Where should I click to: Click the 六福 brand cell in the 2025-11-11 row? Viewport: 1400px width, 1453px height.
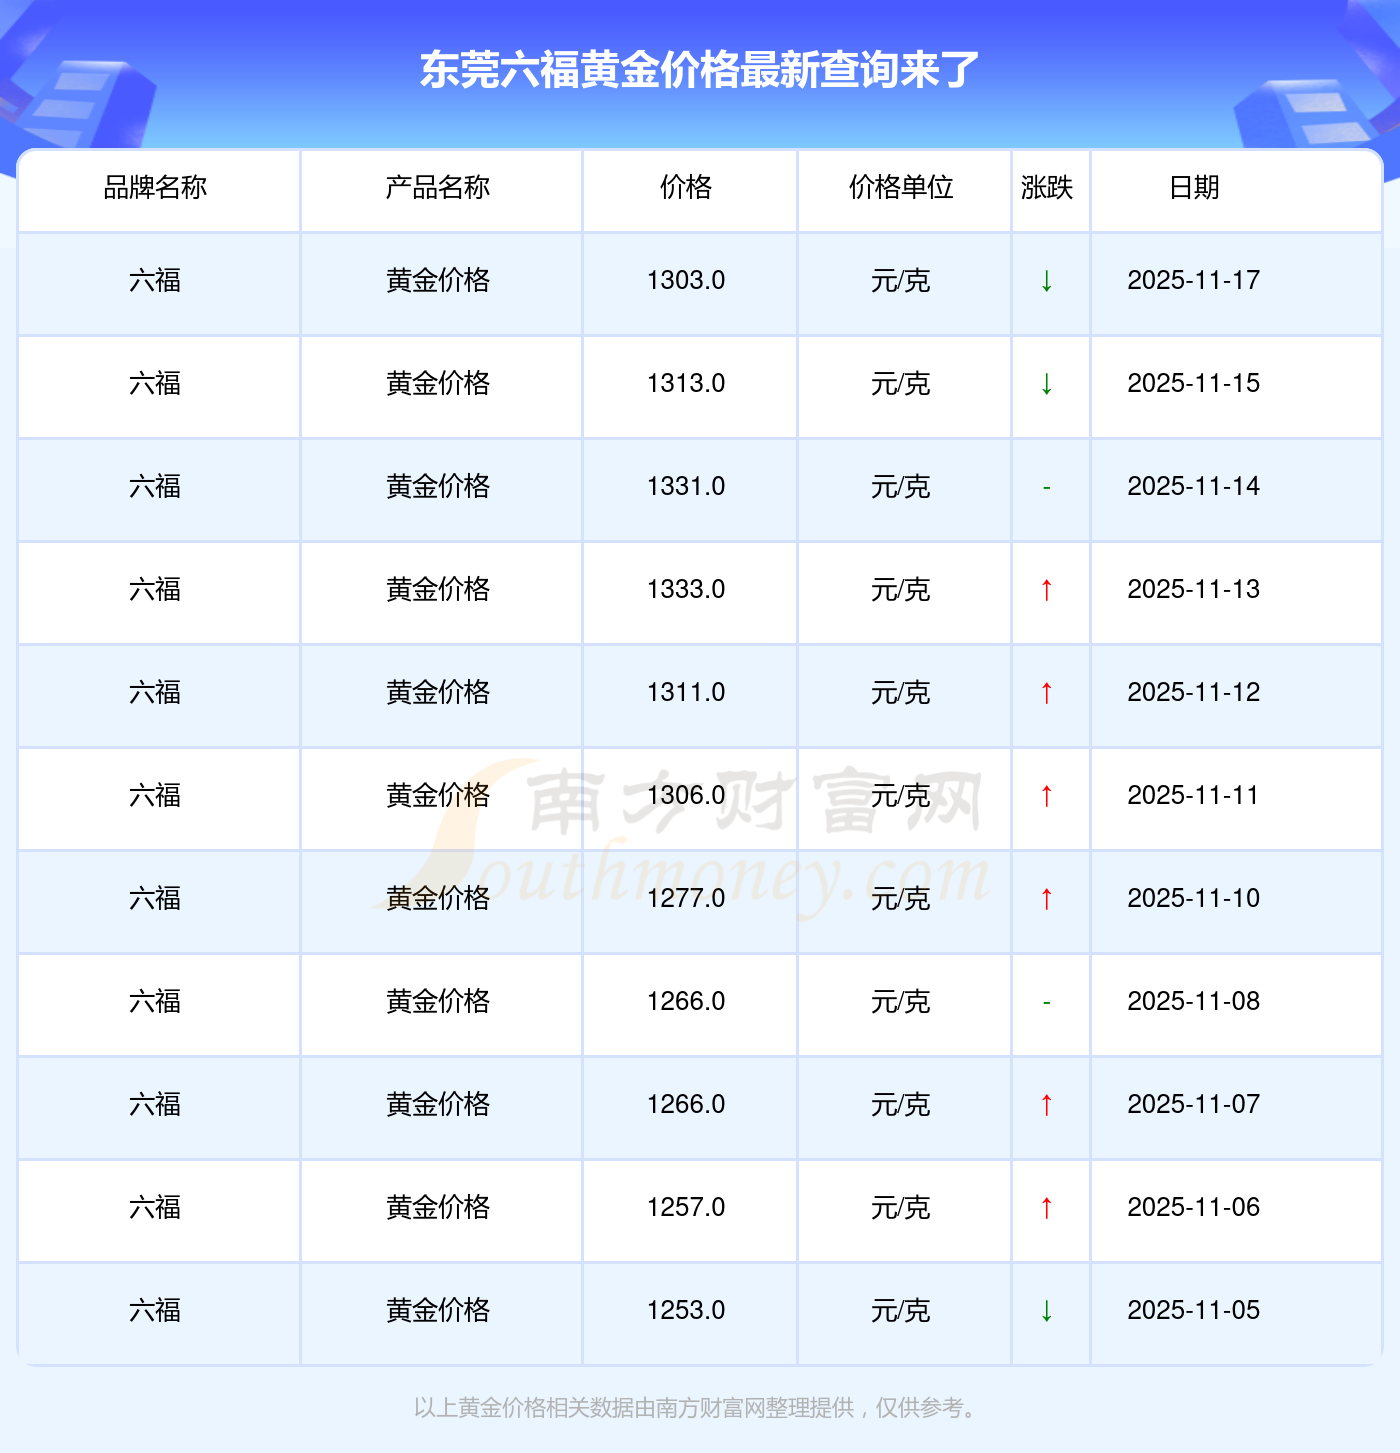155,795
